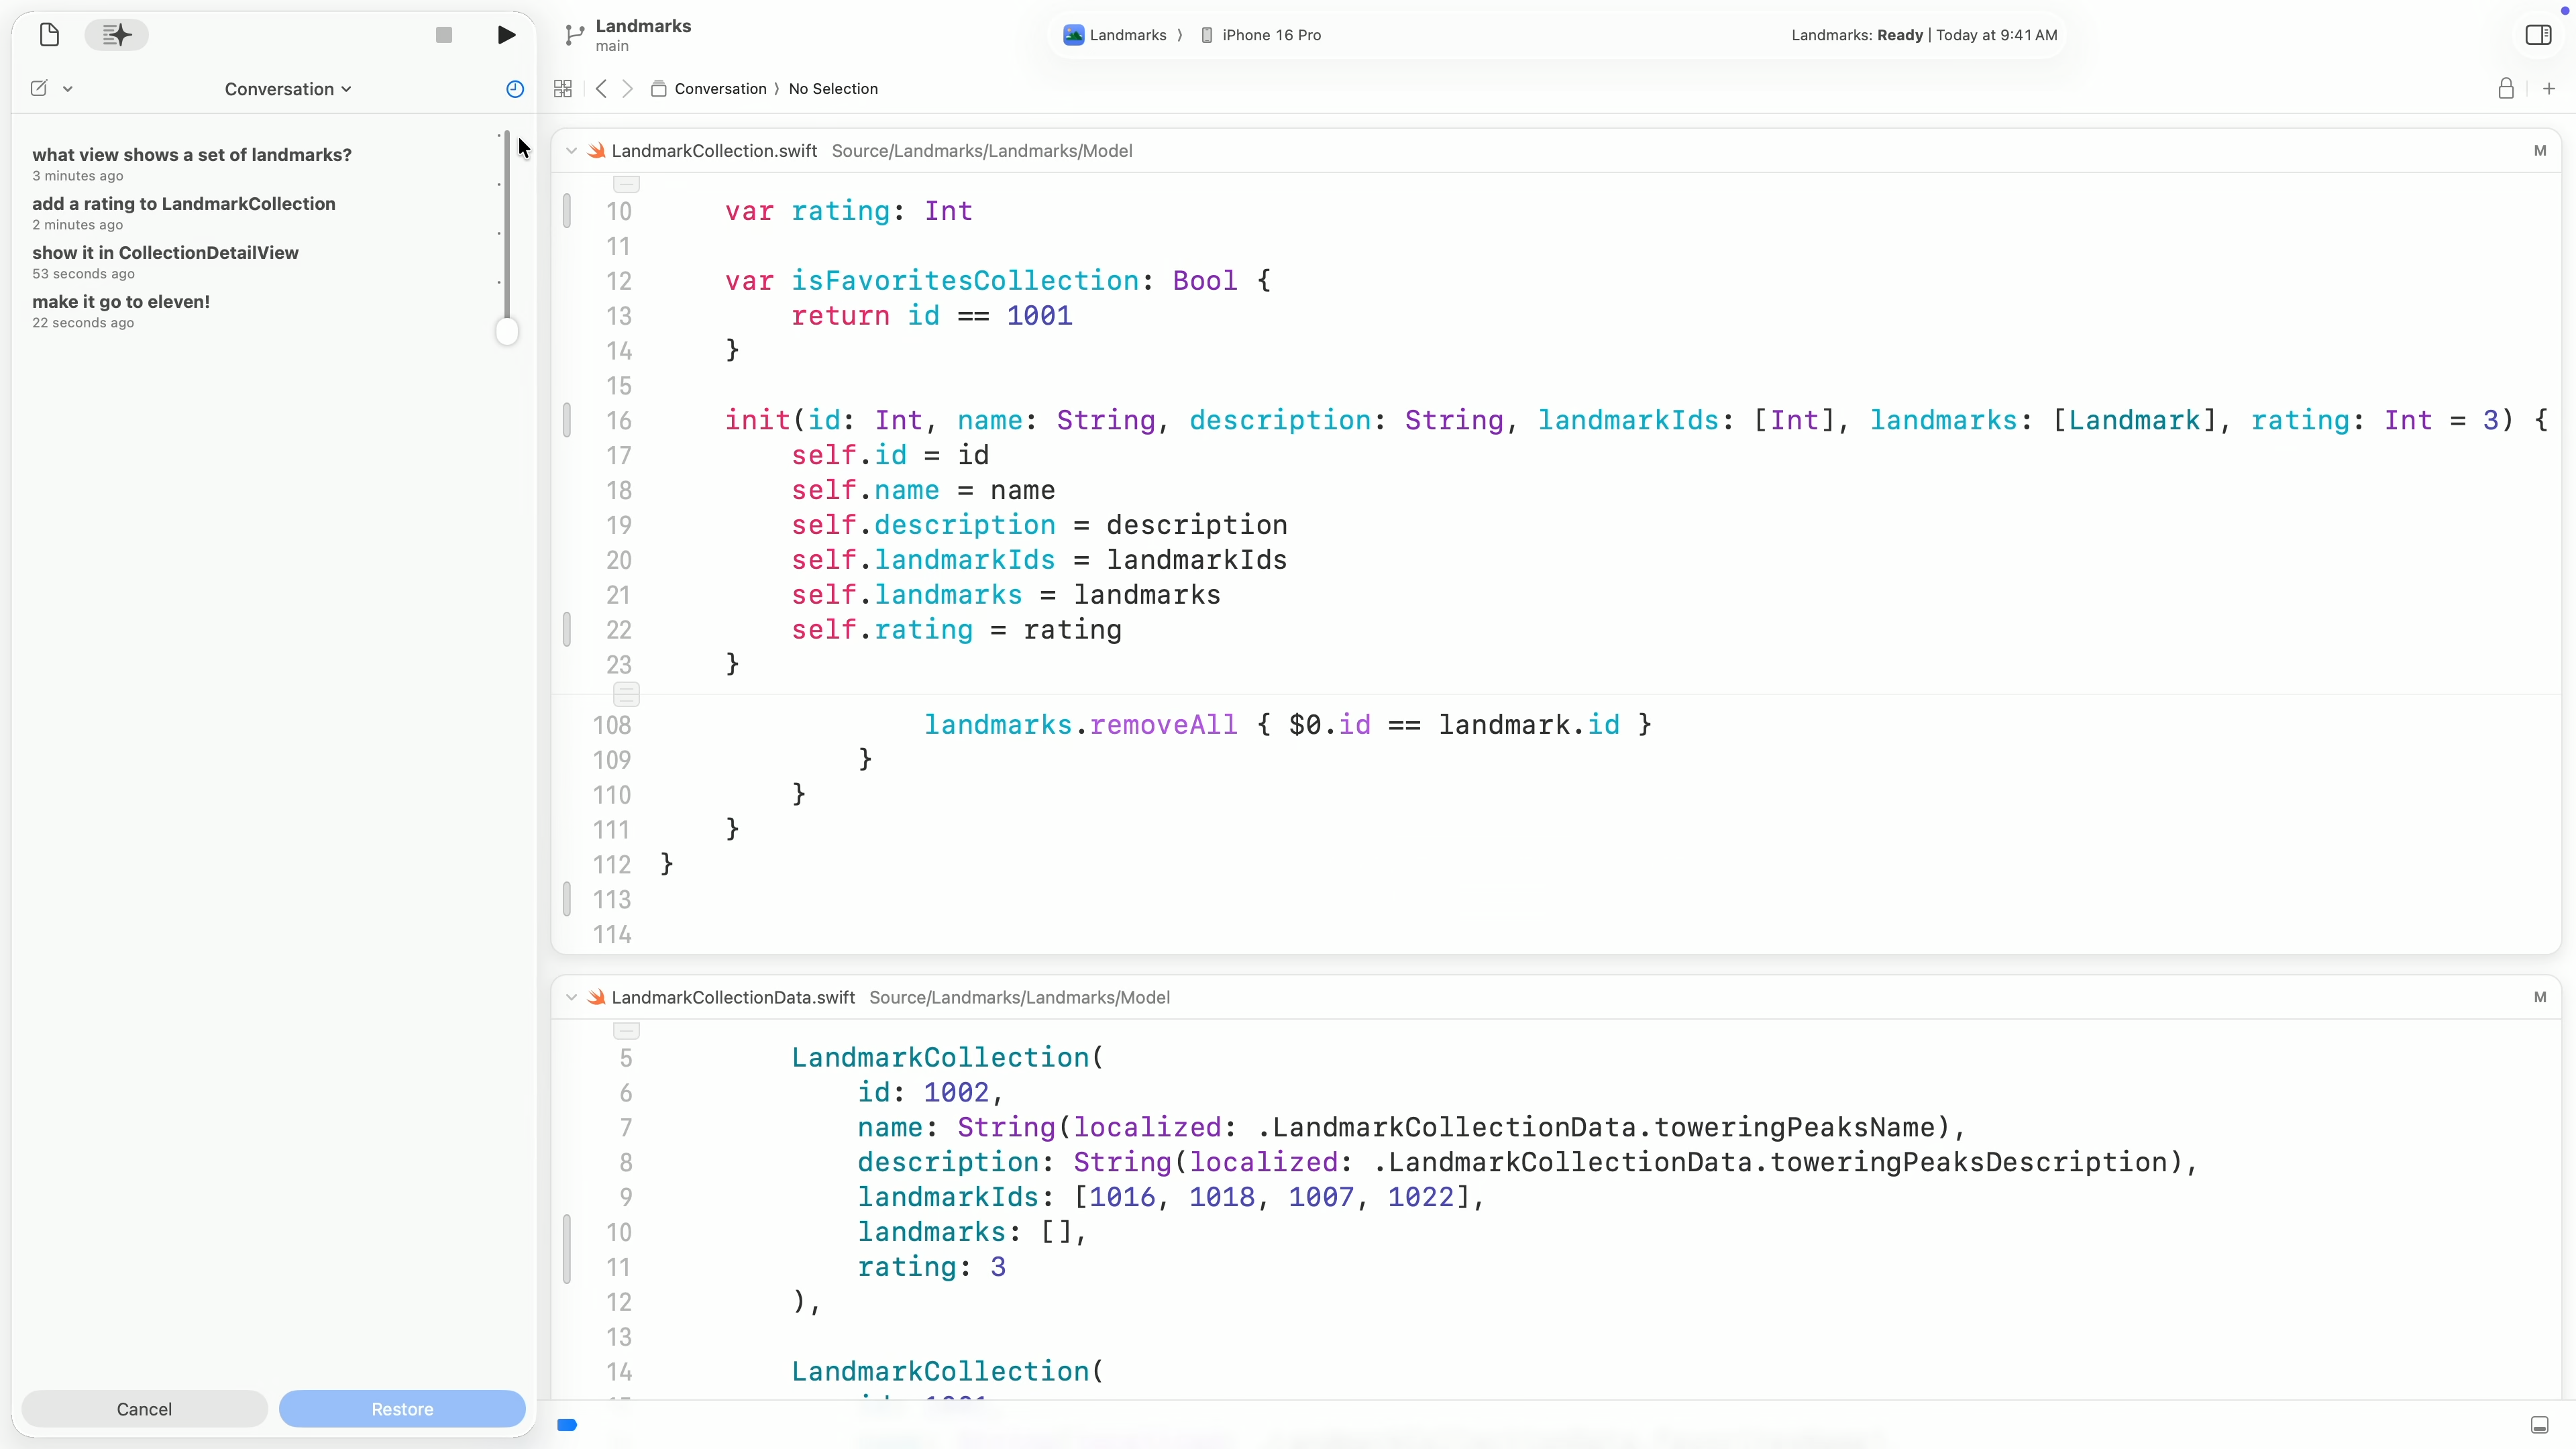The width and height of the screenshot is (2576, 1449).
Task: Click the history timeline slider knob
Action: click(507, 332)
